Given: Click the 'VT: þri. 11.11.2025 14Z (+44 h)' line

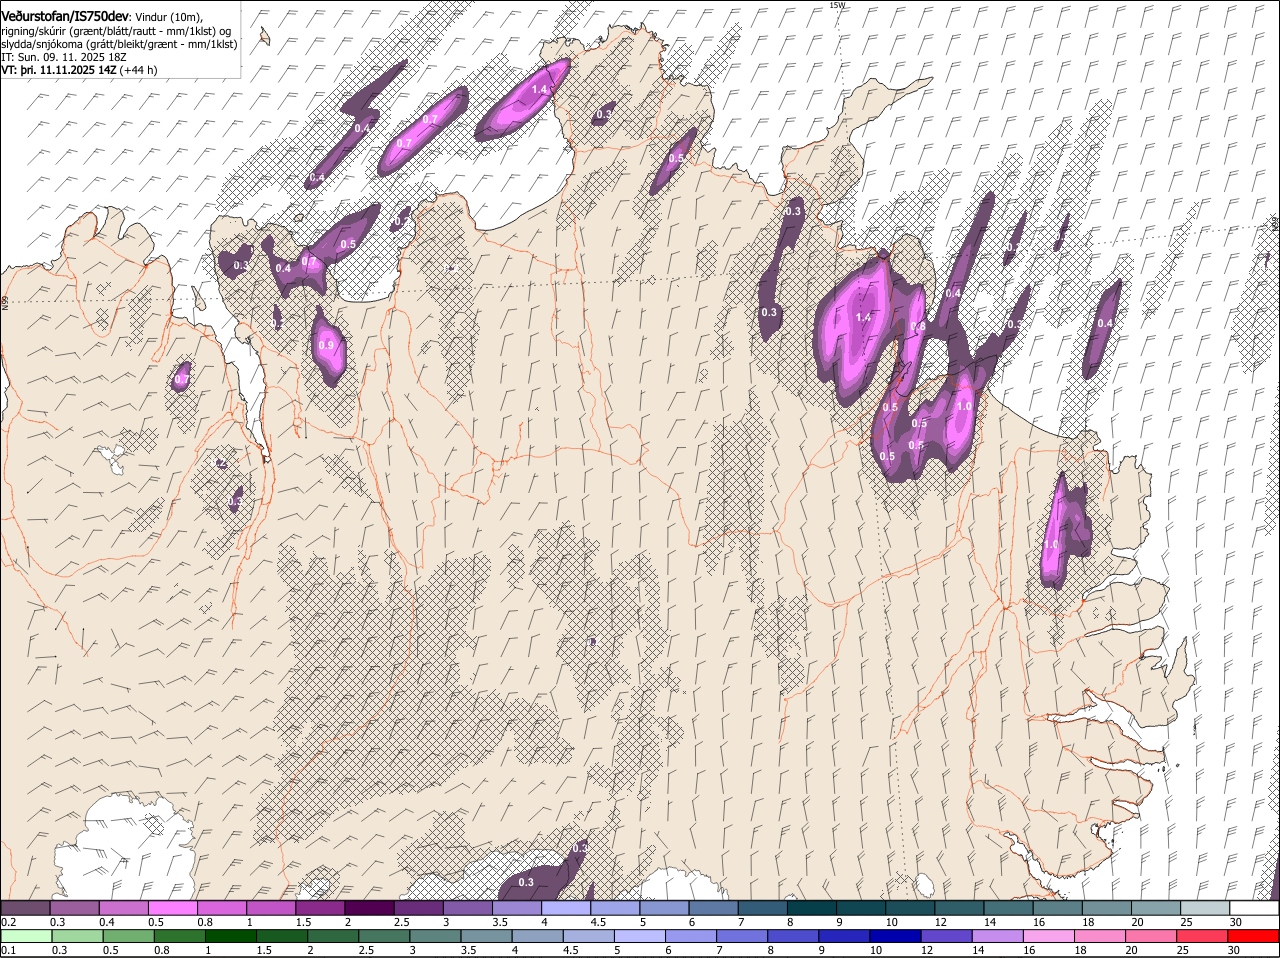Looking at the screenshot, I should [79, 71].
